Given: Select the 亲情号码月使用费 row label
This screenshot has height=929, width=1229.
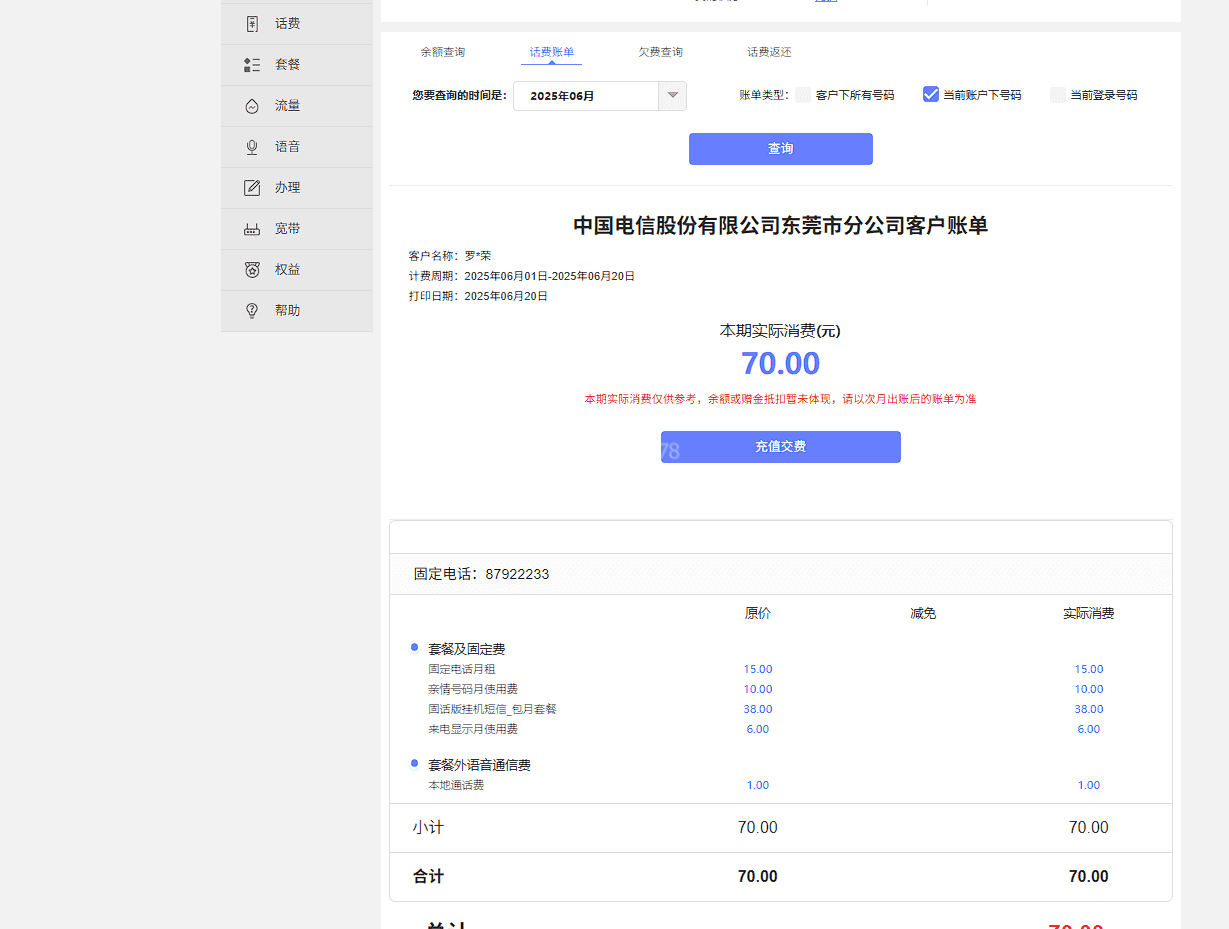Looking at the screenshot, I should click(473, 689).
